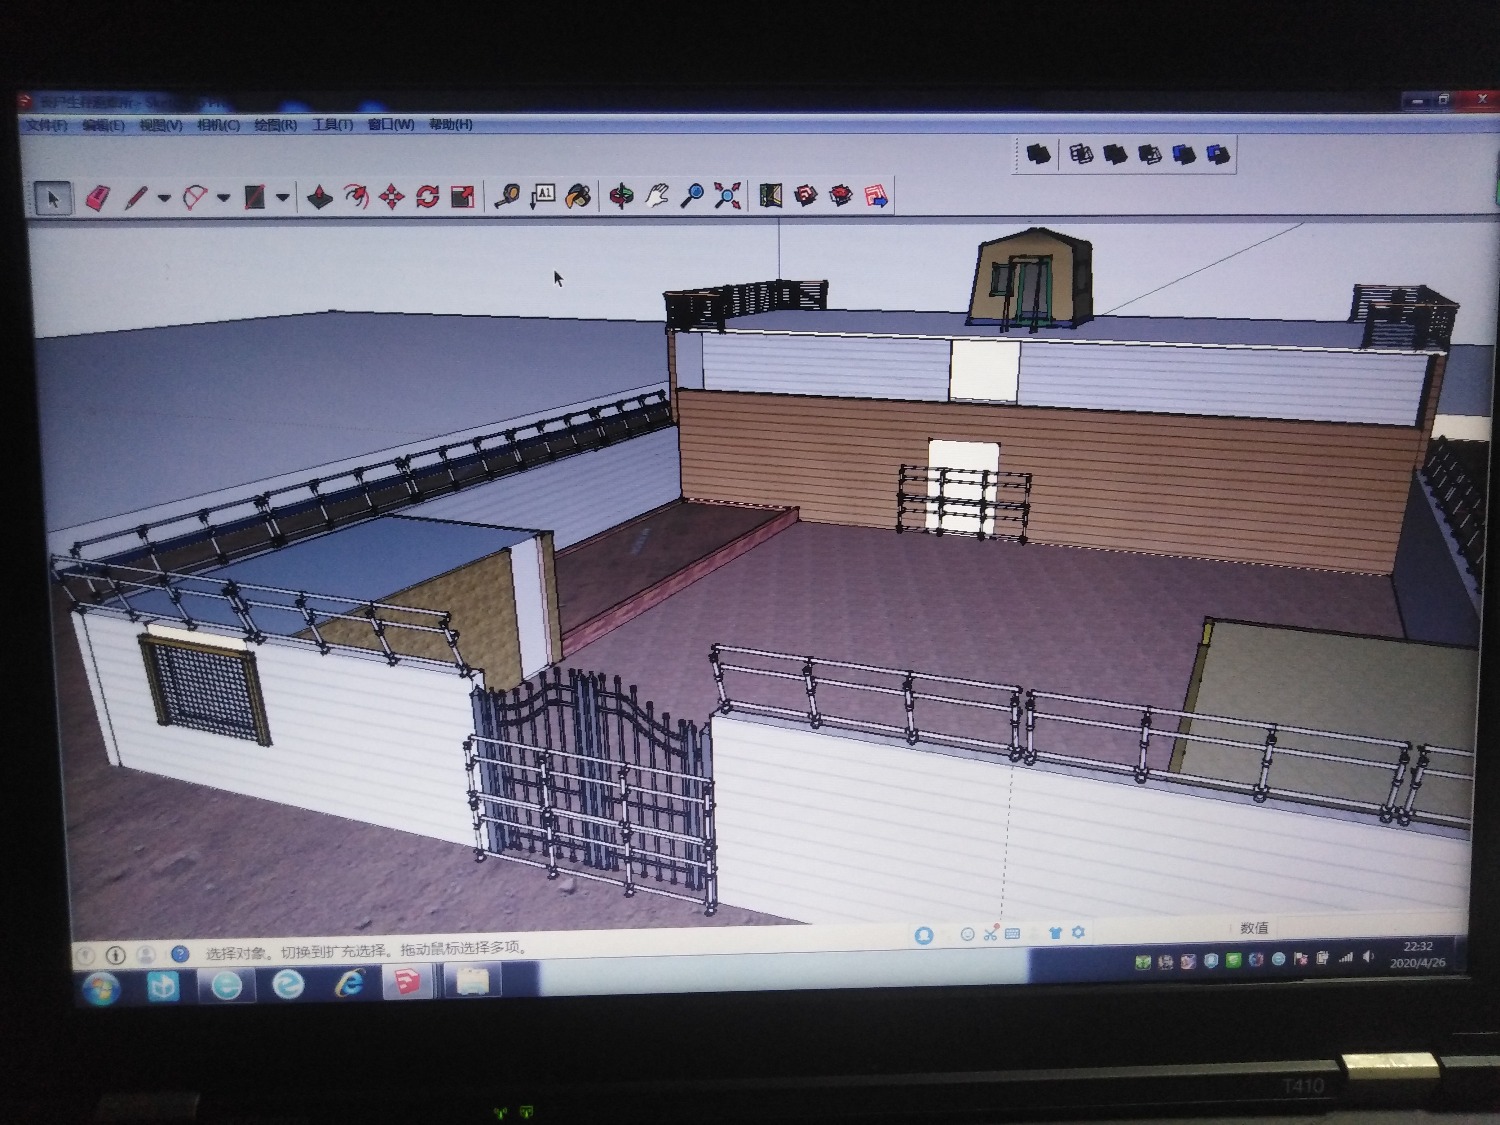Click the Zoom Extents tool

tap(728, 195)
